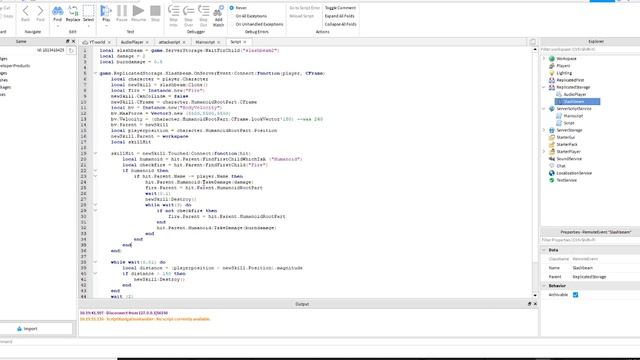Navigate Back with the left arrow icon
The width and height of the screenshot is (640, 360).
[x=25, y=11]
